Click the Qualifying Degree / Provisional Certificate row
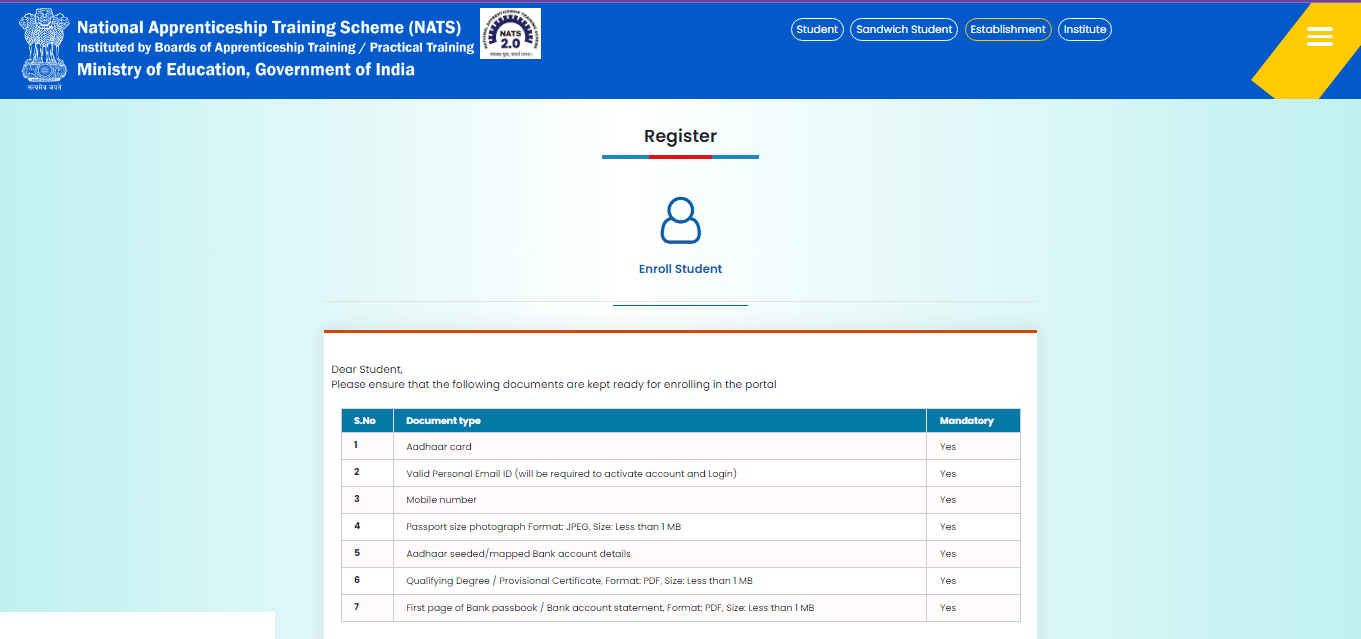The image size is (1361, 639). click(x=579, y=581)
